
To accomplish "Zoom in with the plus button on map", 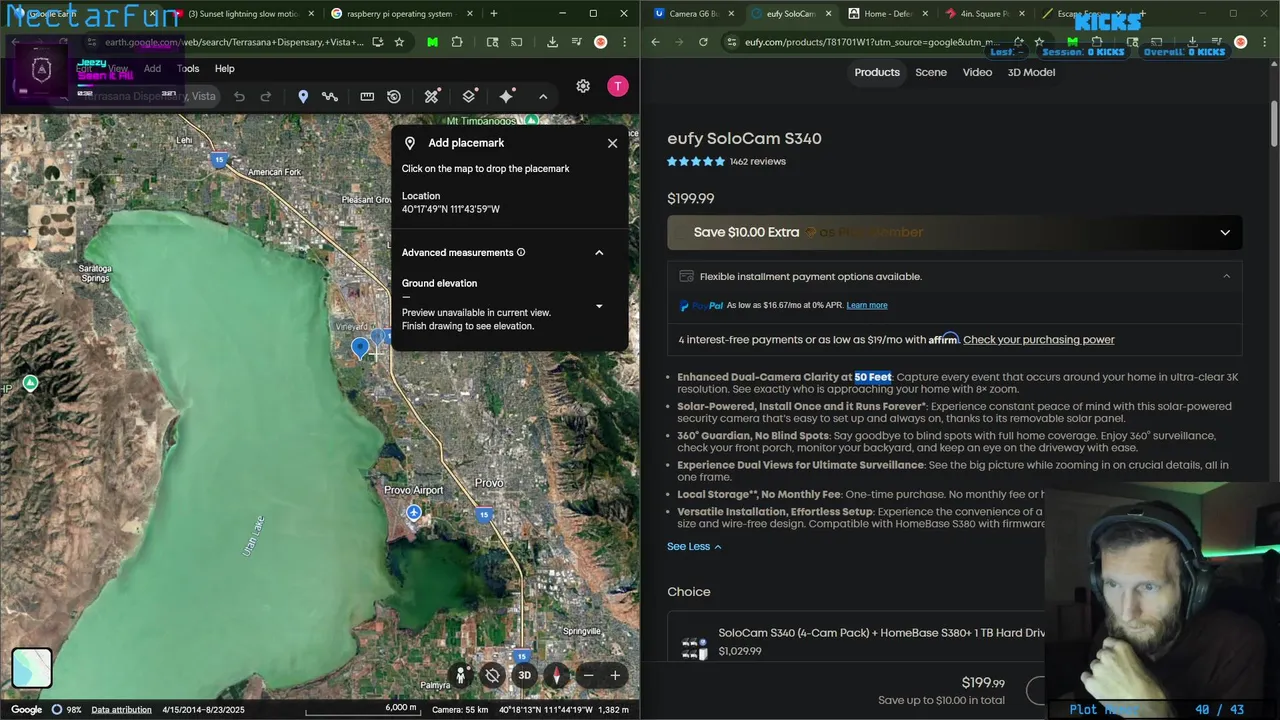I will click(615, 675).
